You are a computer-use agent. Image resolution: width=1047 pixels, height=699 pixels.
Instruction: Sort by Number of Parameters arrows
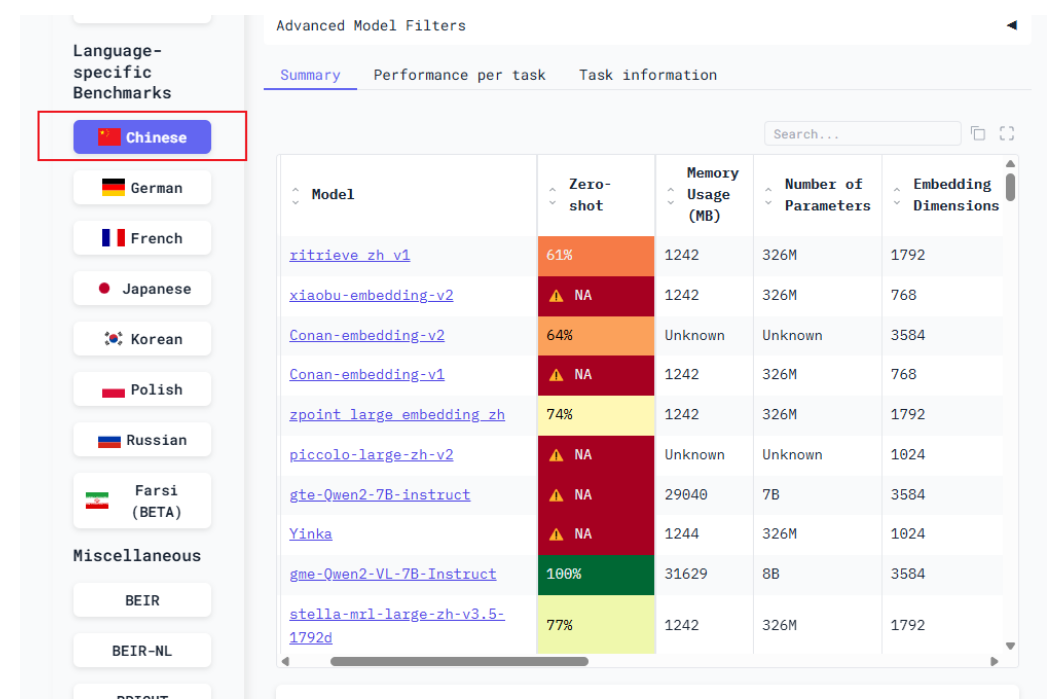(x=769, y=195)
